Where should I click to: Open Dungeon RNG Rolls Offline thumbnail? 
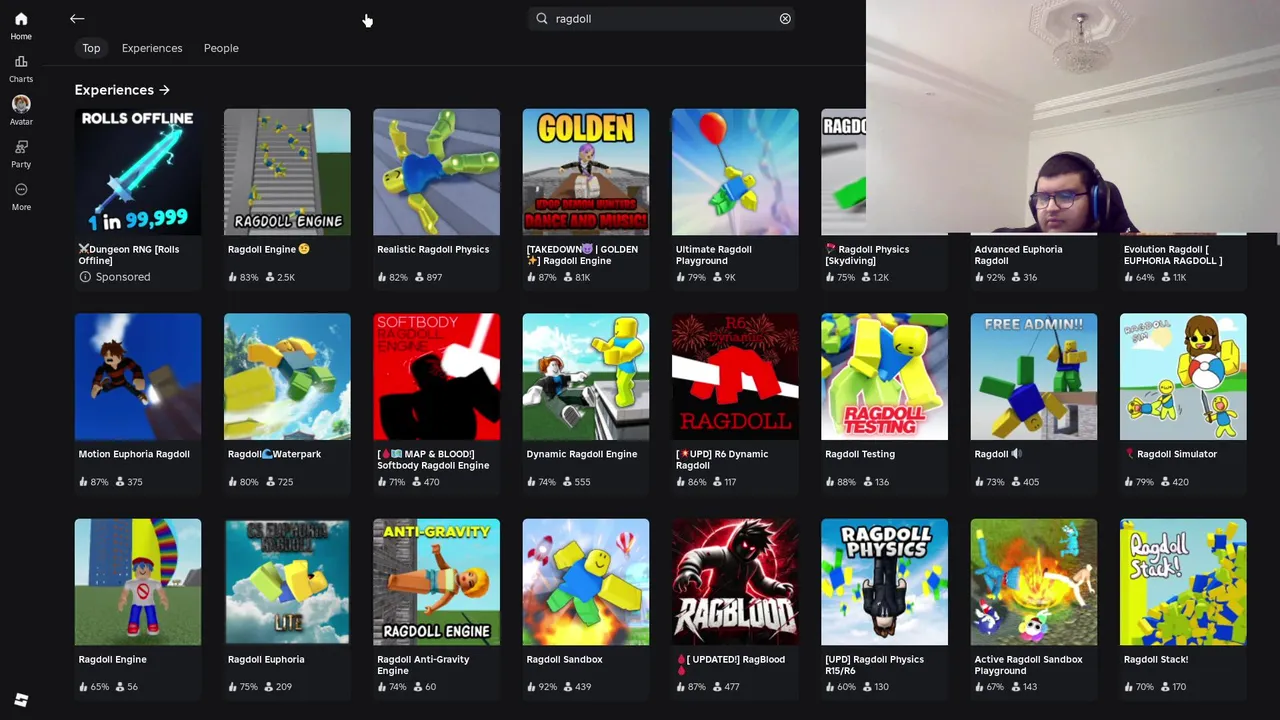[x=138, y=172]
